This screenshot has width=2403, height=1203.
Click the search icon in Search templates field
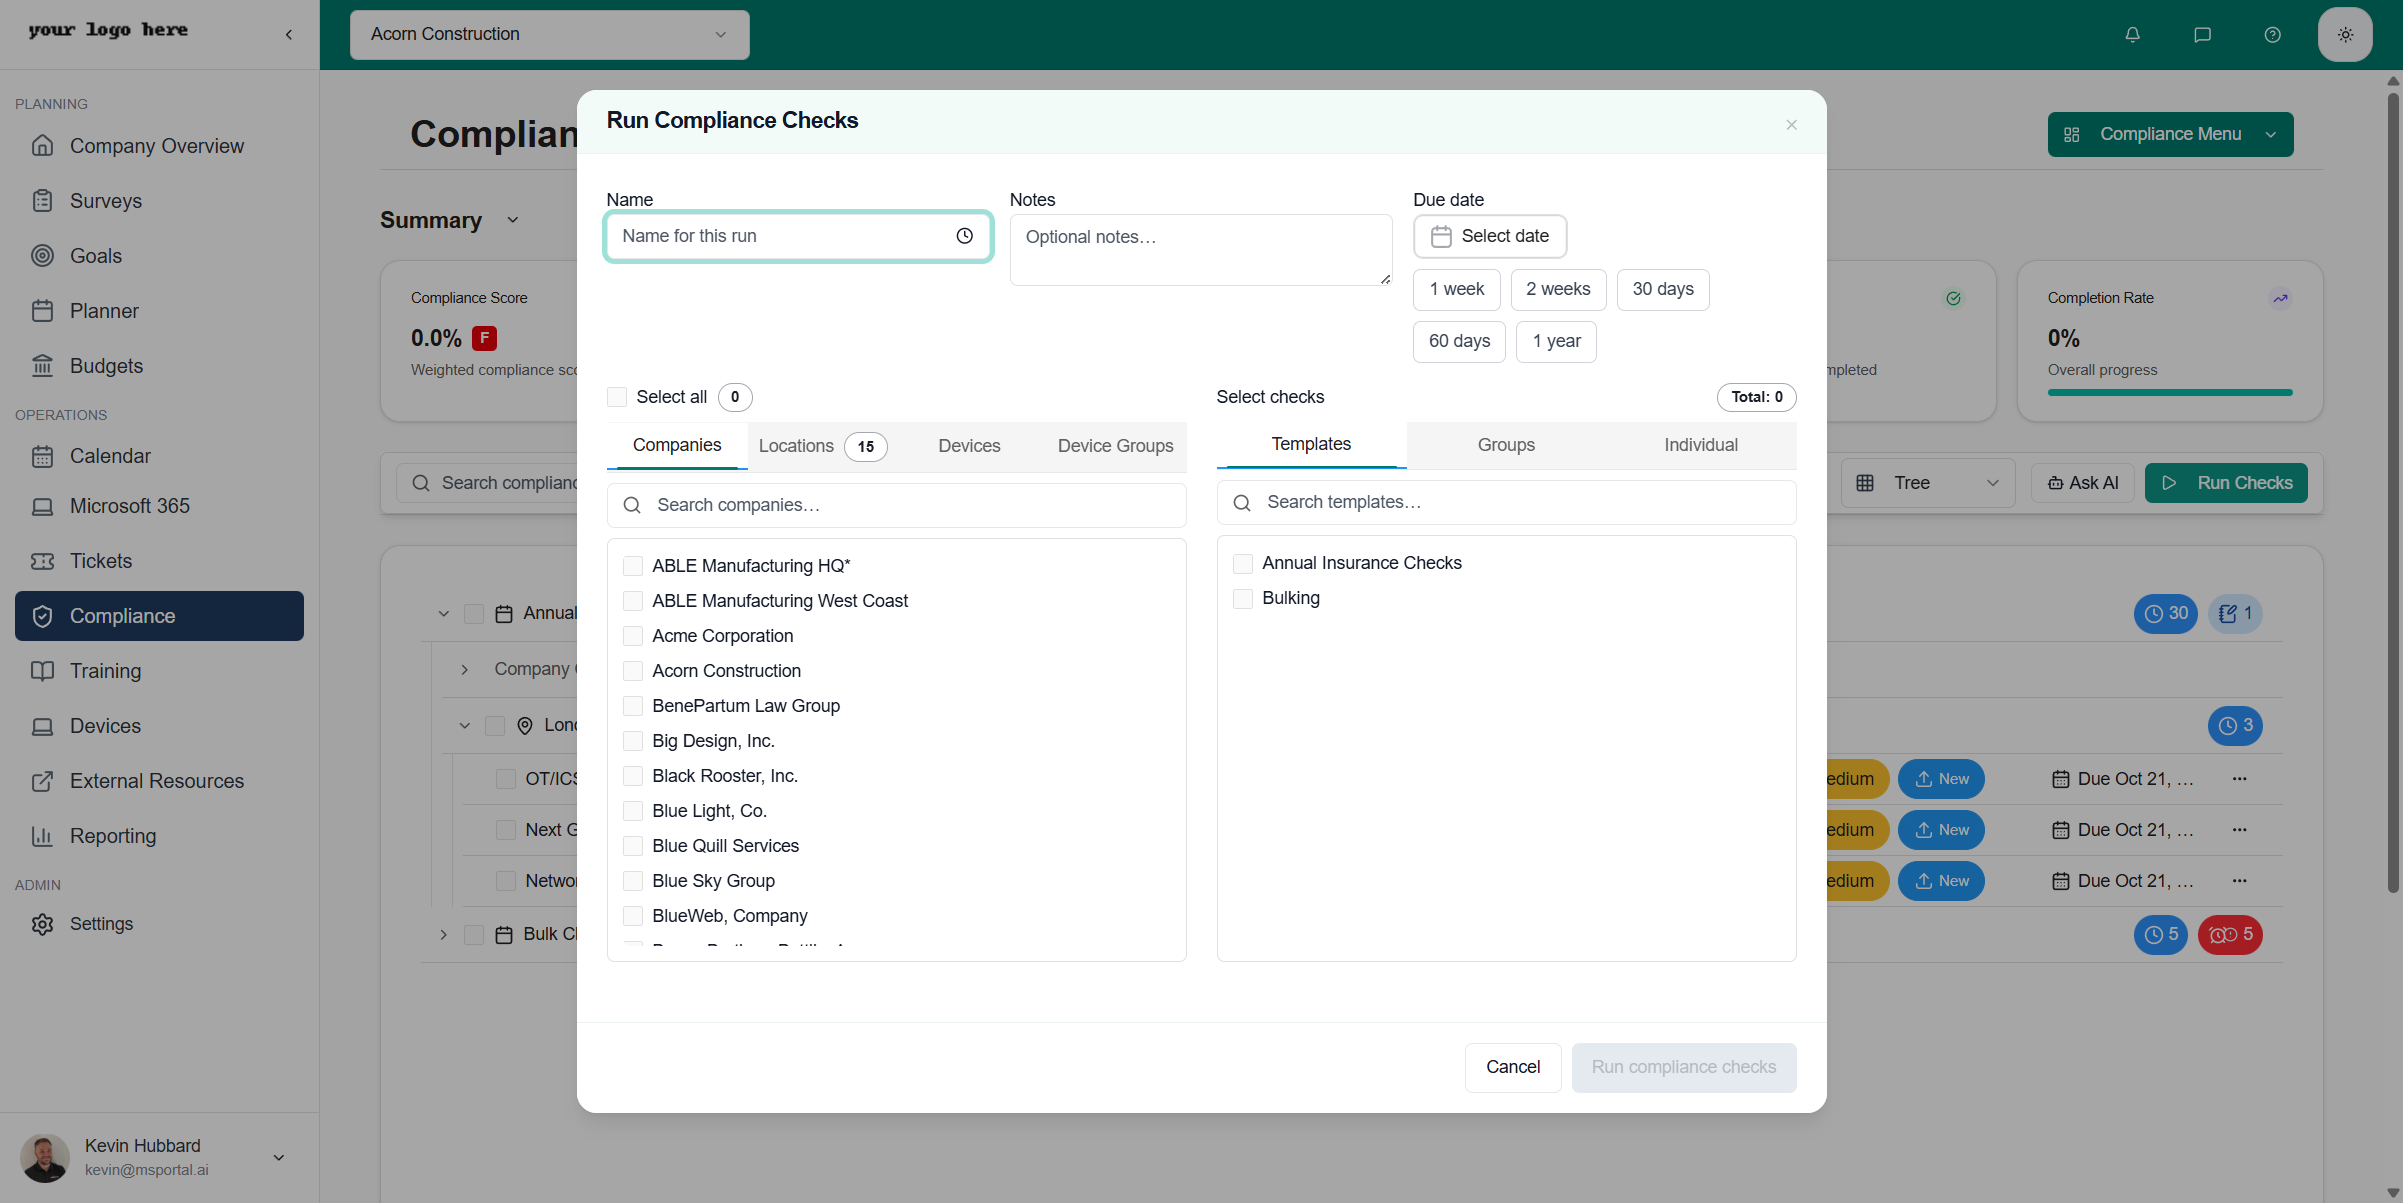[x=1242, y=502]
